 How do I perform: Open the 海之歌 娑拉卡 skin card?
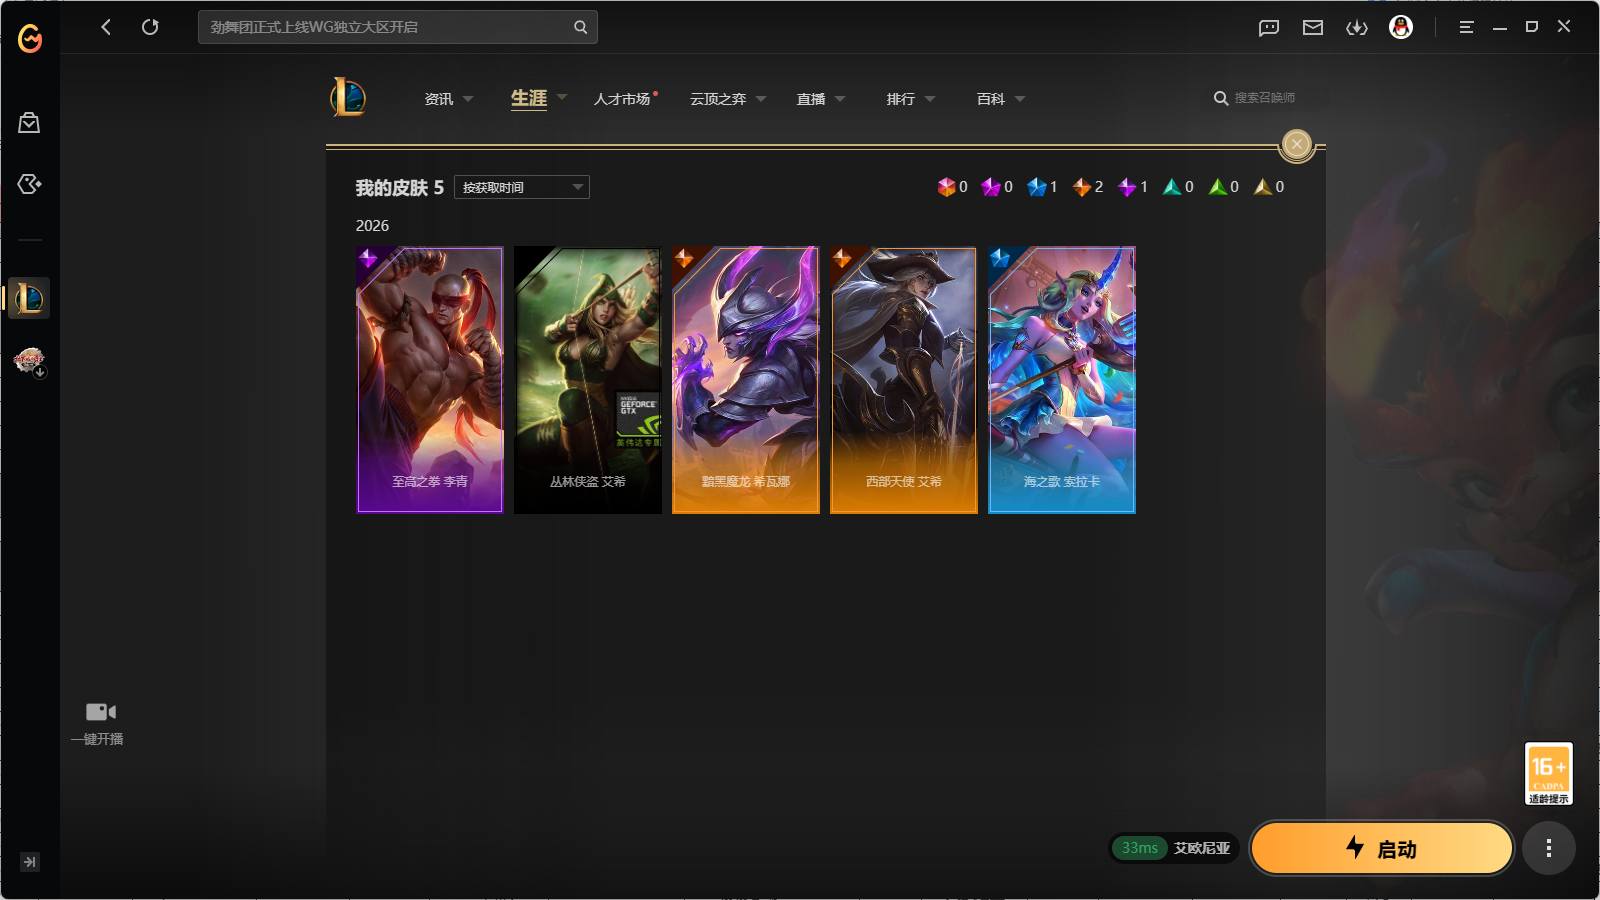[x=1062, y=380]
